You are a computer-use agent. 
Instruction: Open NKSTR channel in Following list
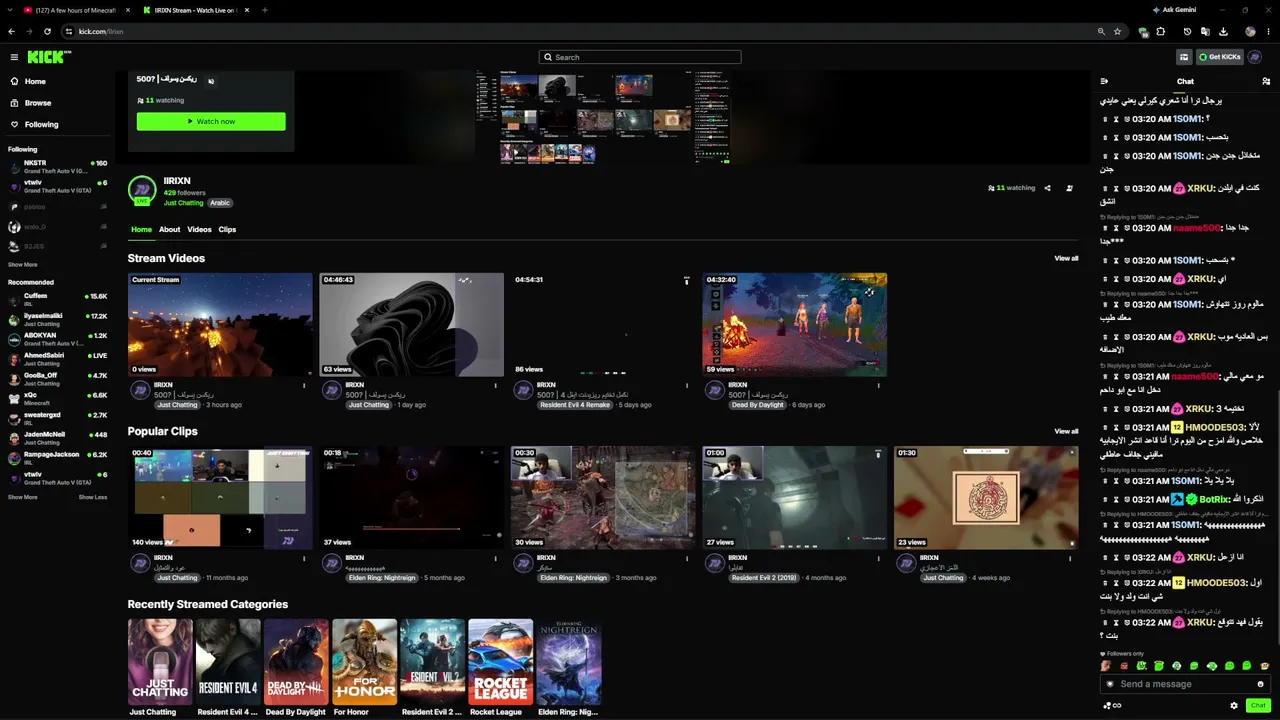tap(58, 166)
